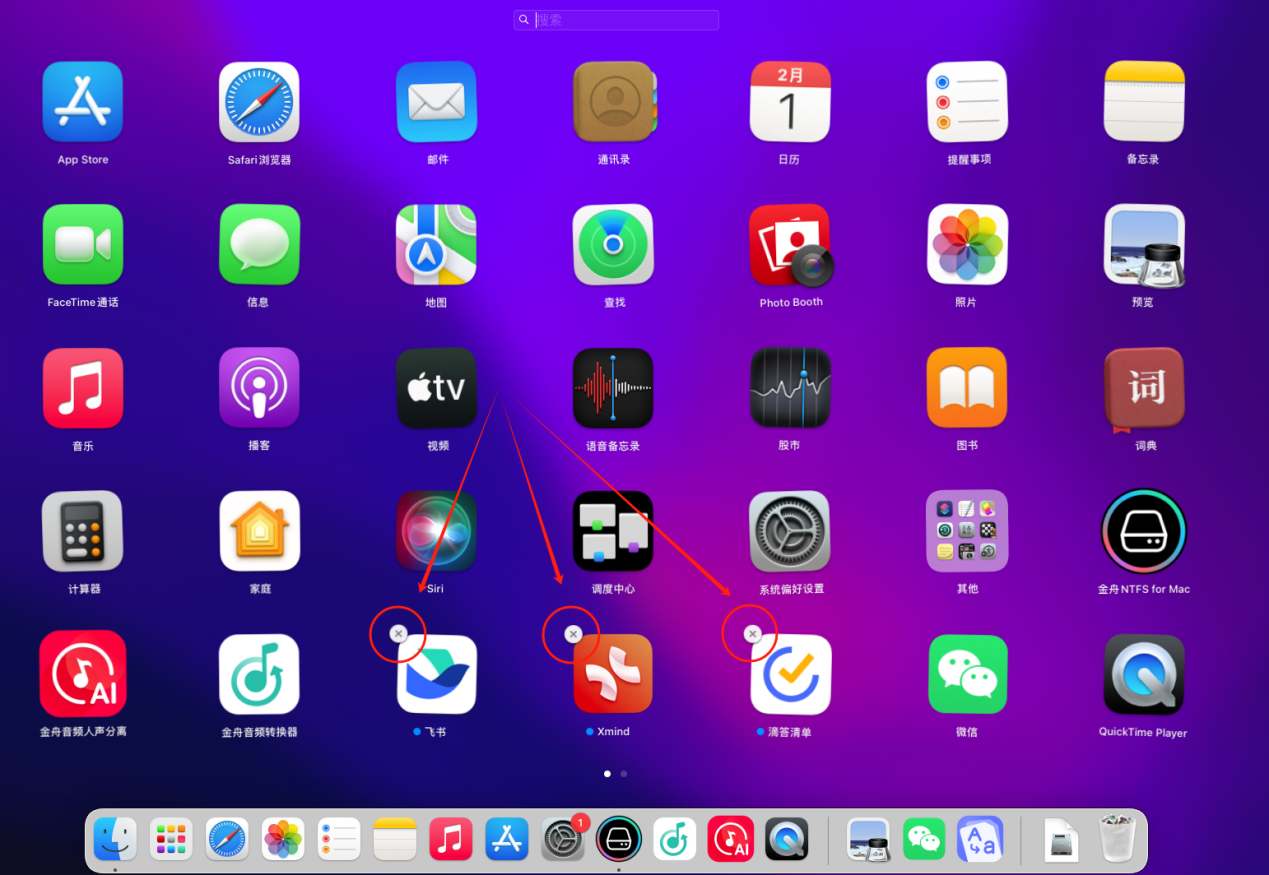Open 金舟音频人声分离 in Launchpad grid
This screenshot has height=875, width=1269.
(83, 673)
